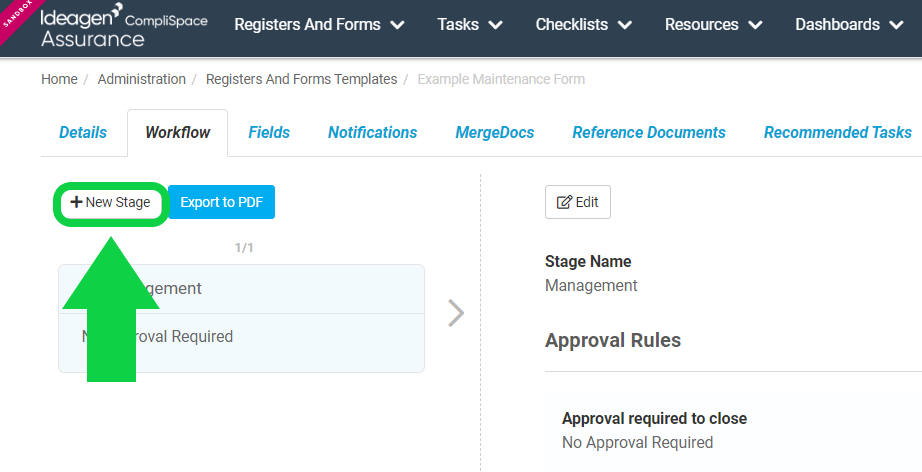Switch to Reference Documents tab
This screenshot has height=472, width=922.
tap(649, 133)
